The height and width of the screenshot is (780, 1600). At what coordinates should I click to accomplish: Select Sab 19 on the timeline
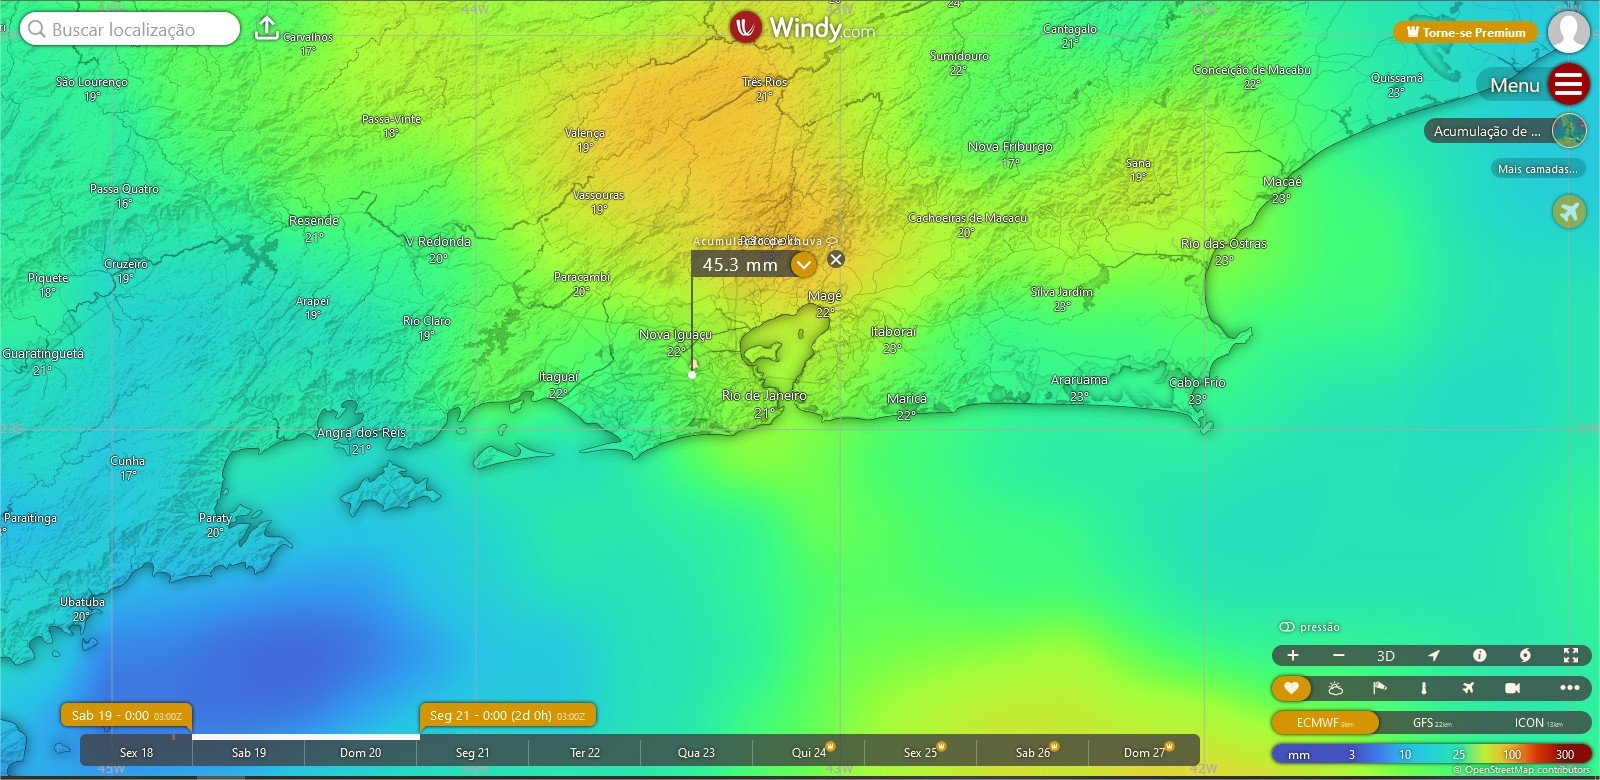[x=249, y=752]
